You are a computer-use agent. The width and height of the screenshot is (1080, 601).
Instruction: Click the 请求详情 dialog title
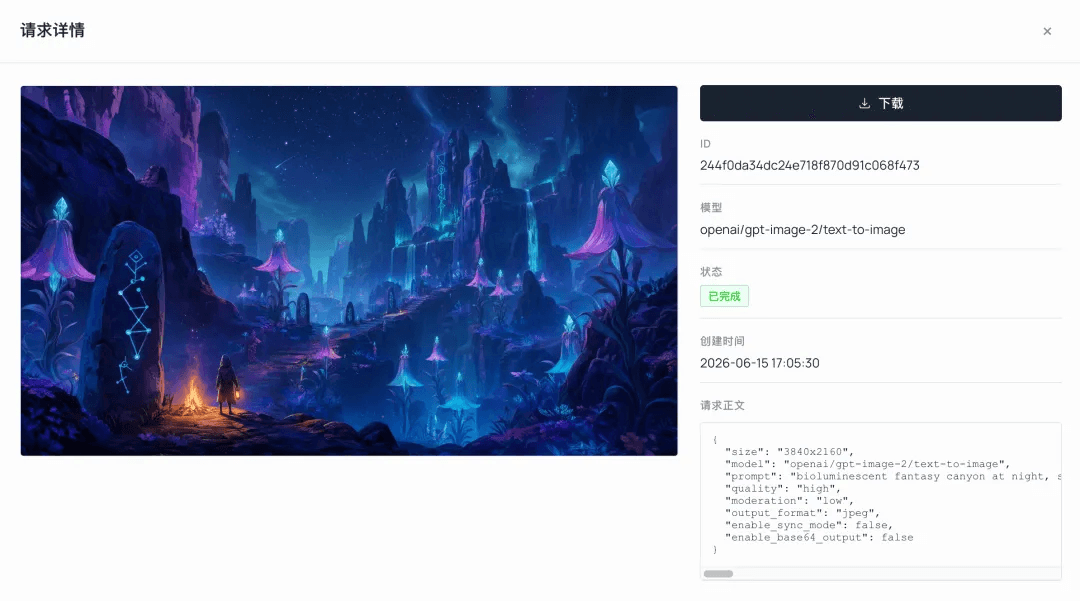click(x=52, y=30)
